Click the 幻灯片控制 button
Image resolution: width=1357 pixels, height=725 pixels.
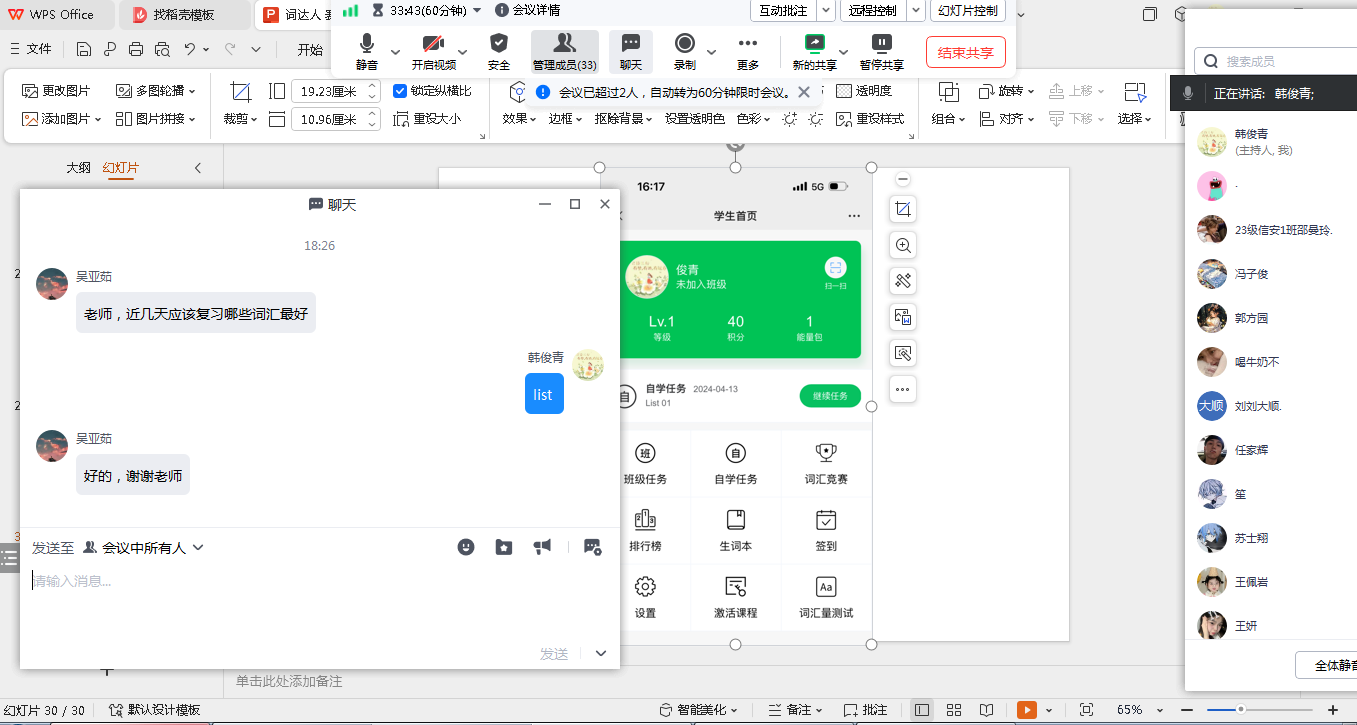point(968,10)
